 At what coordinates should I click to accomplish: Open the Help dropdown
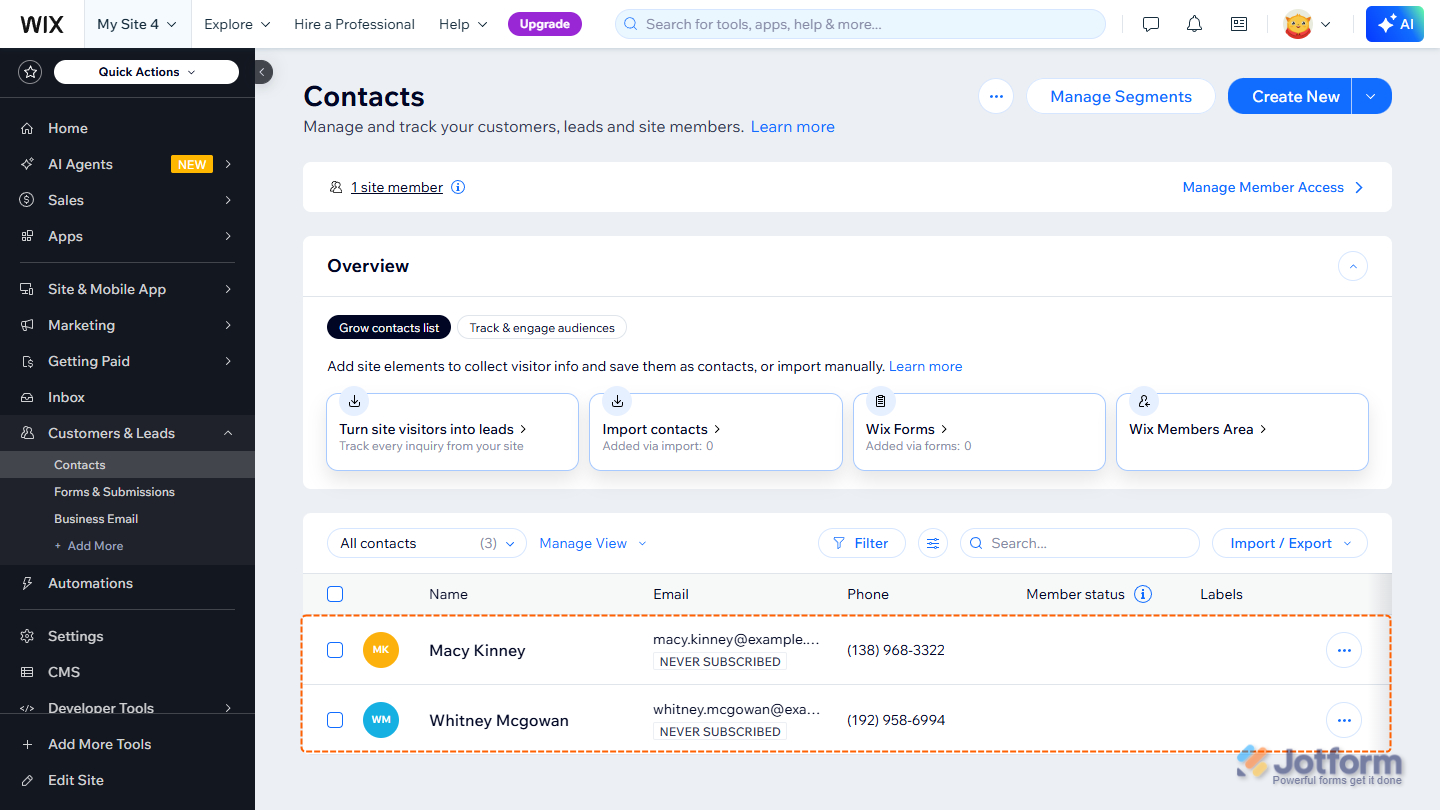click(x=463, y=24)
